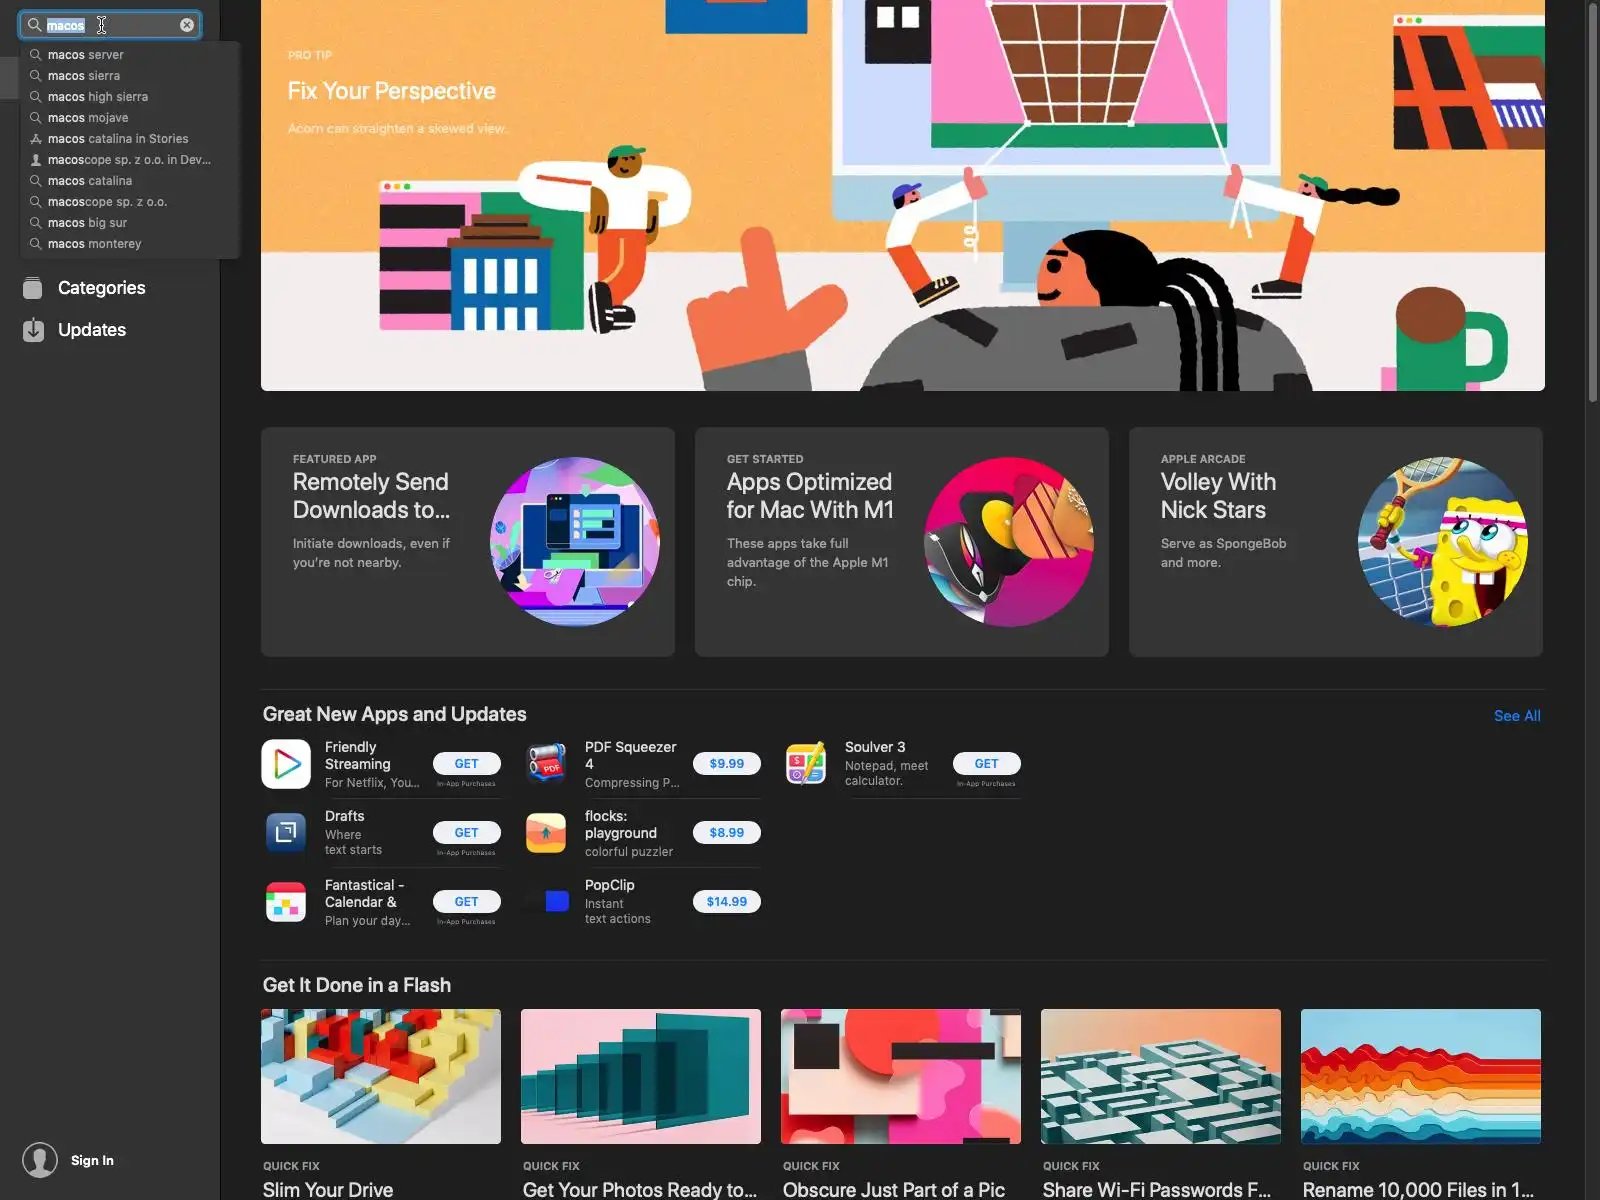The width and height of the screenshot is (1600, 1200).
Task: Open the Drafts app icon
Action: (286, 833)
